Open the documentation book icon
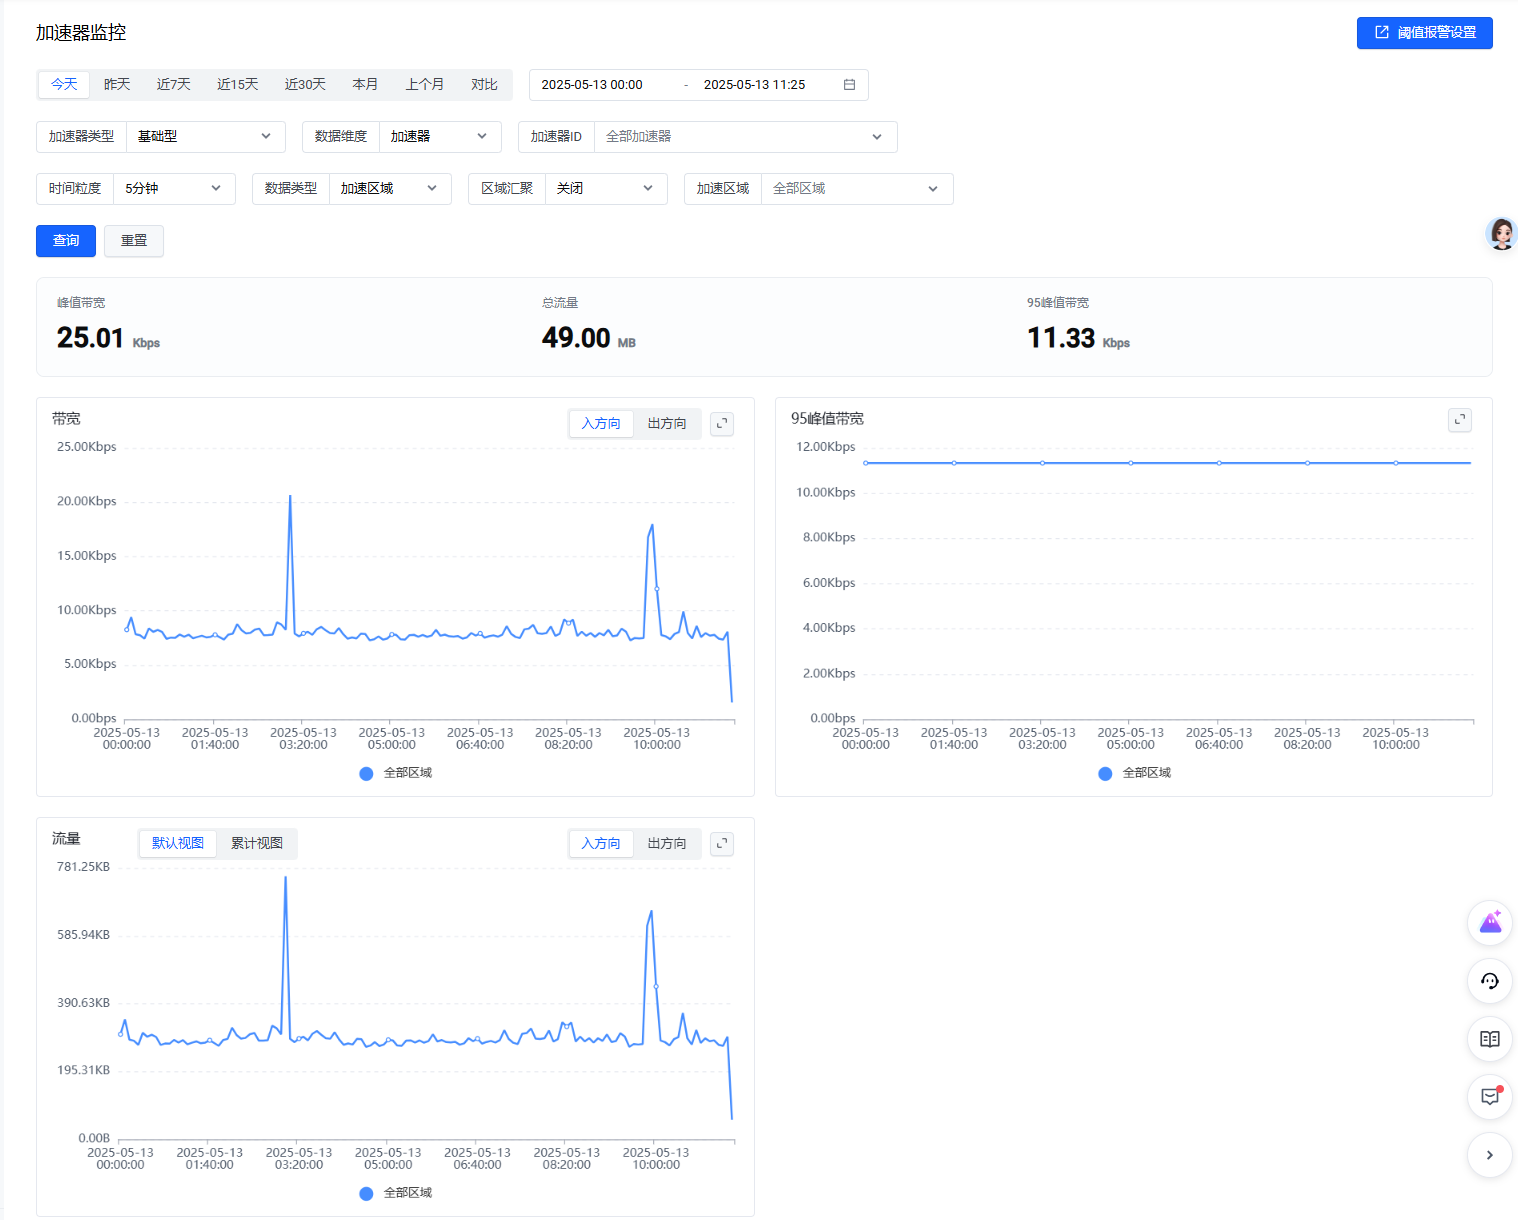Image resolution: width=1518 pixels, height=1220 pixels. (x=1489, y=1039)
